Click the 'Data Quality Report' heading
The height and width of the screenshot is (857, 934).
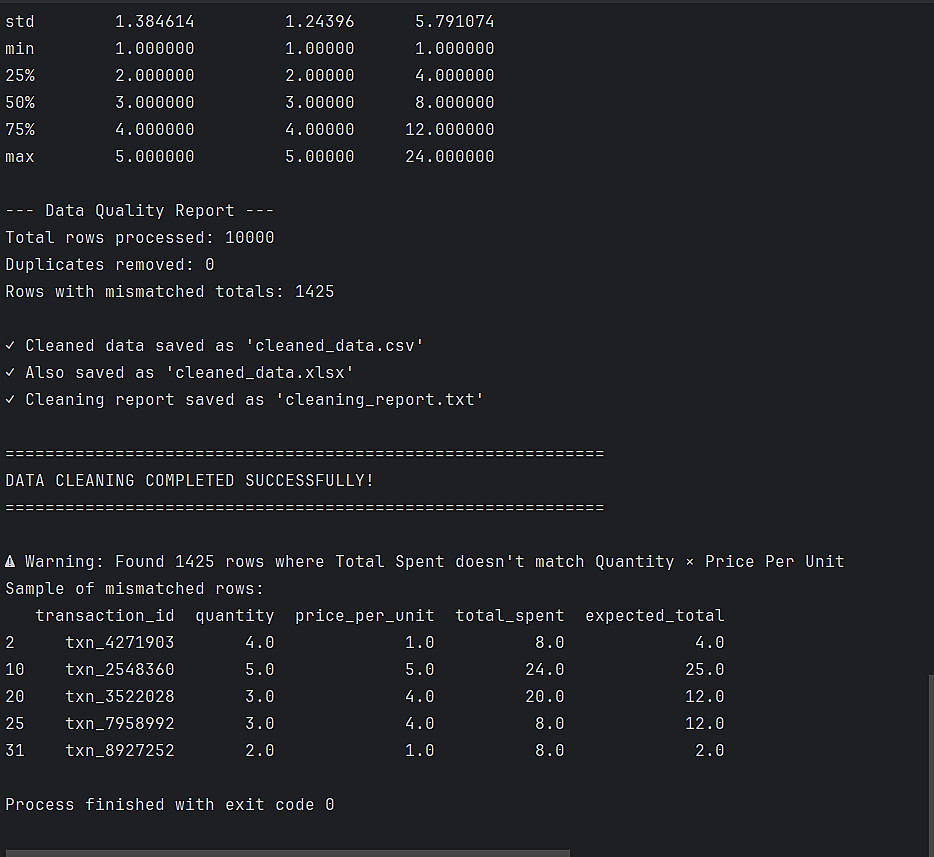click(x=140, y=210)
